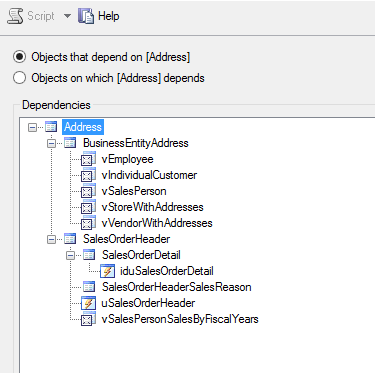Select vIndividualCustomer in dependencies tree

tap(149, 175)
